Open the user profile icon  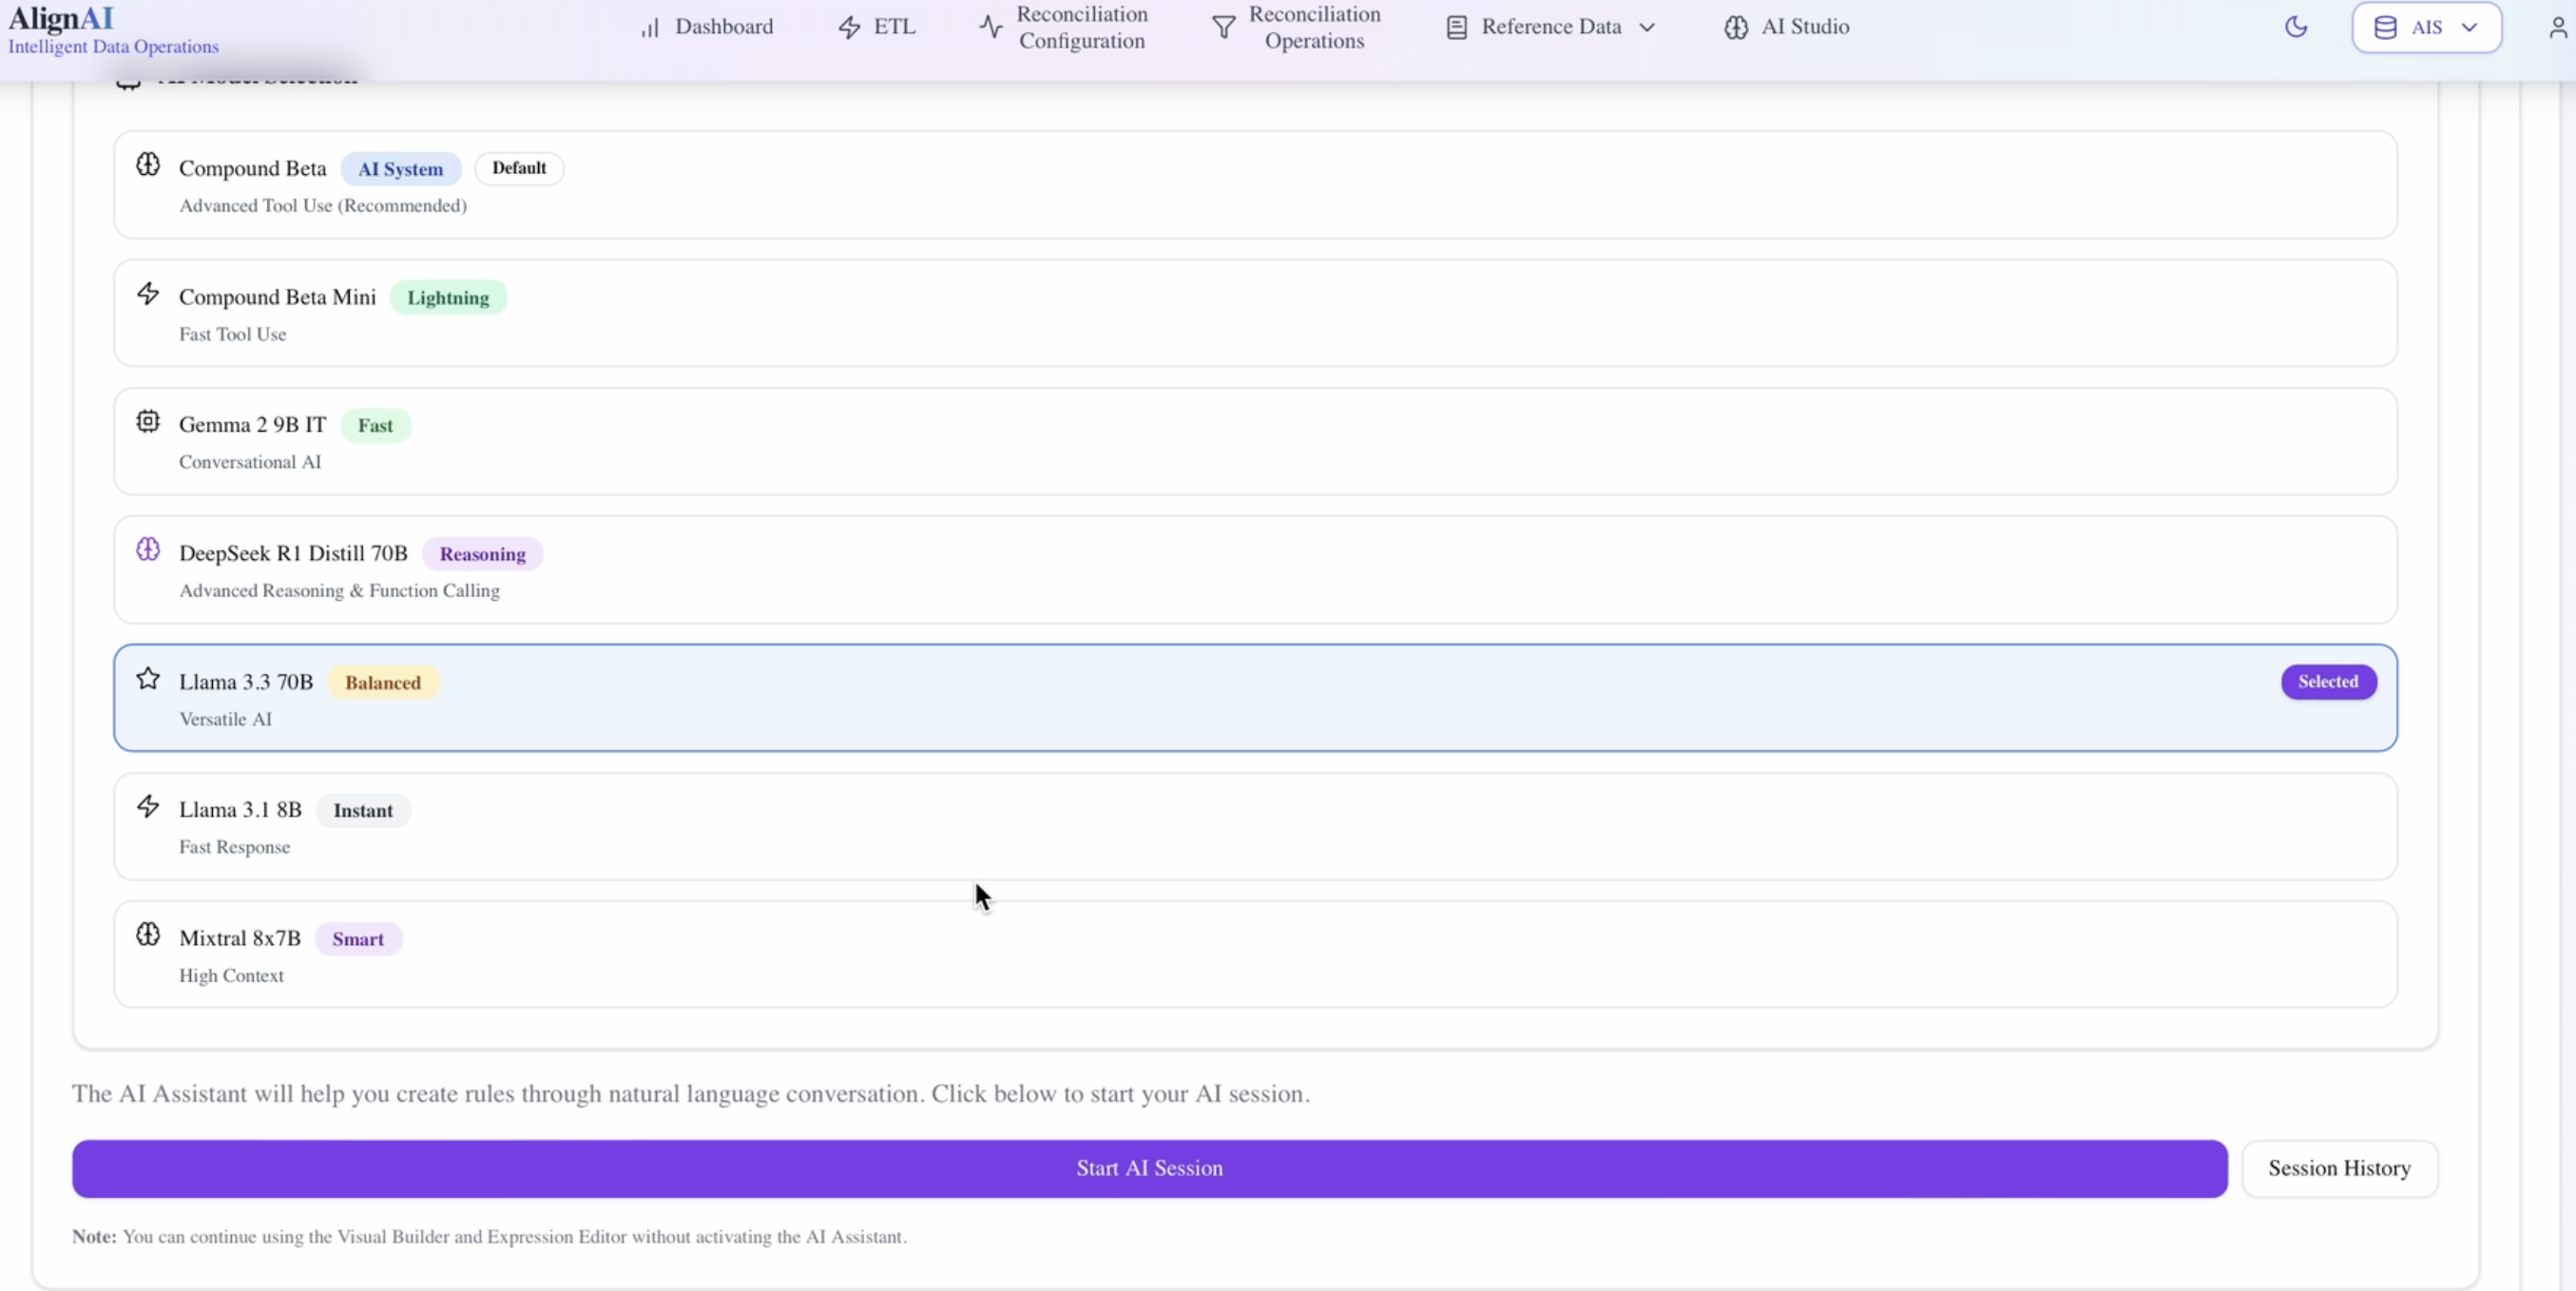2556,27
